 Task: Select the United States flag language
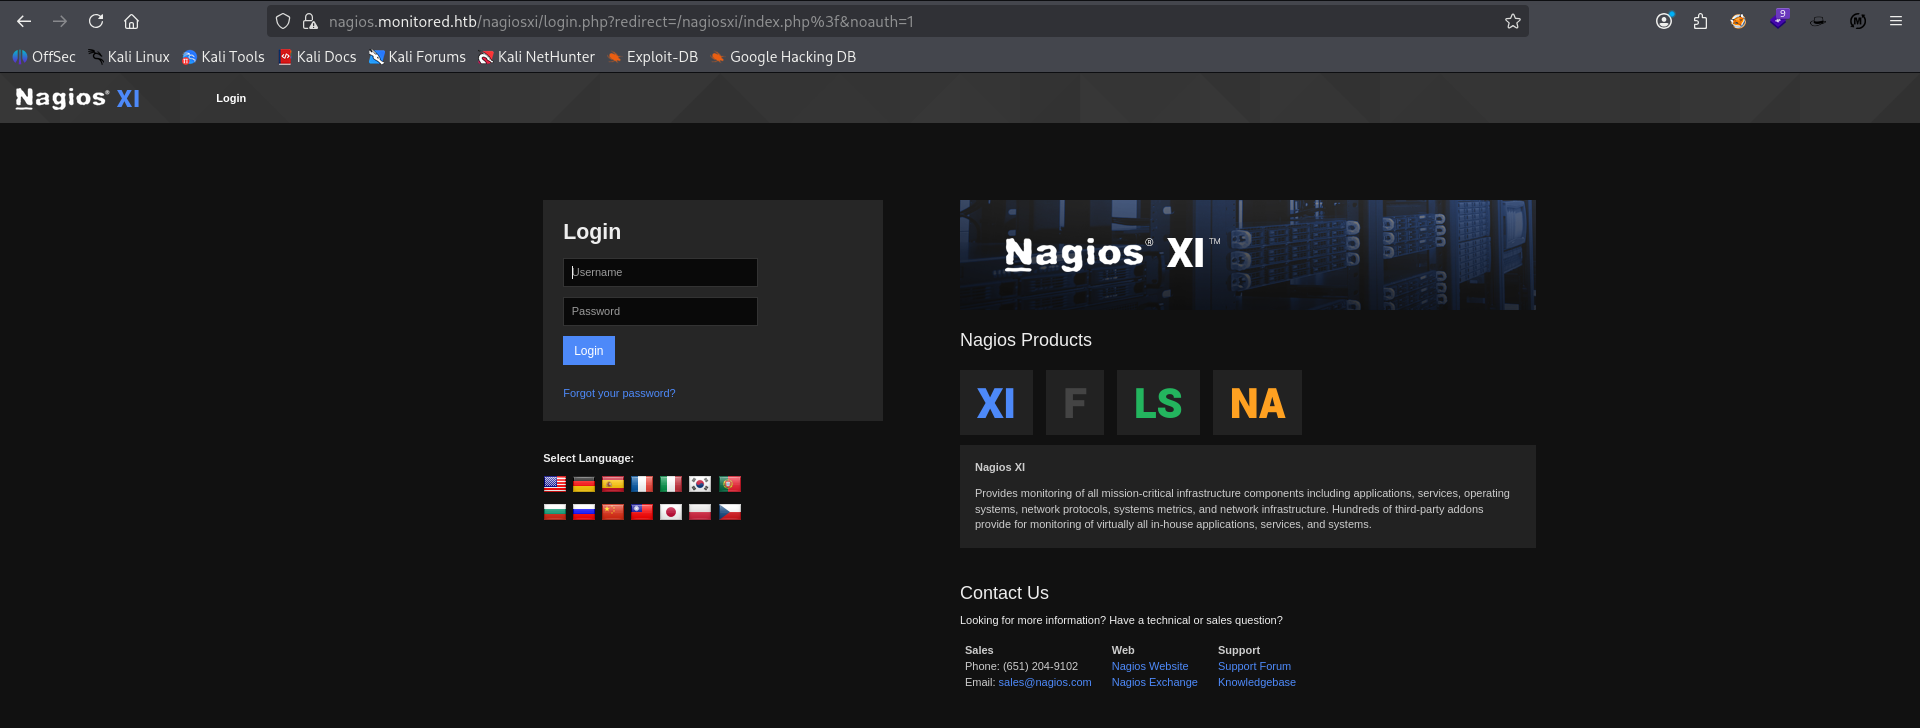pyautogui.click(x=555, y=484)
